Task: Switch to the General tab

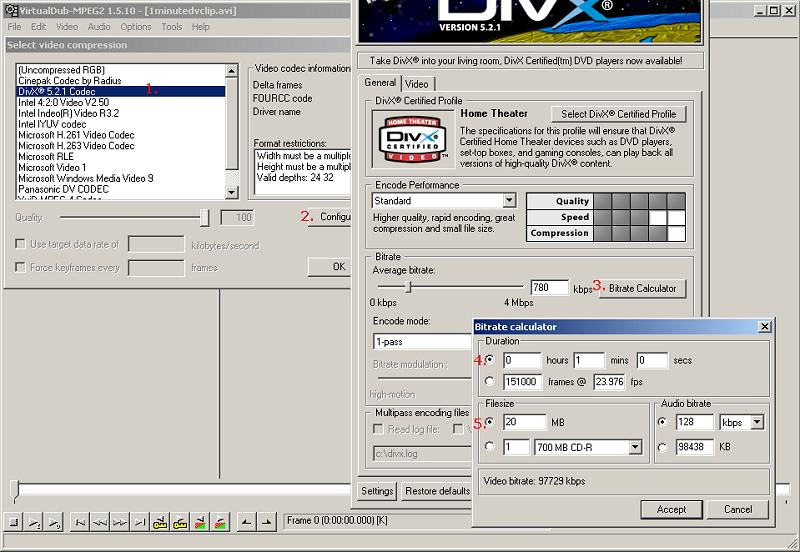Action: pos(380,83)
